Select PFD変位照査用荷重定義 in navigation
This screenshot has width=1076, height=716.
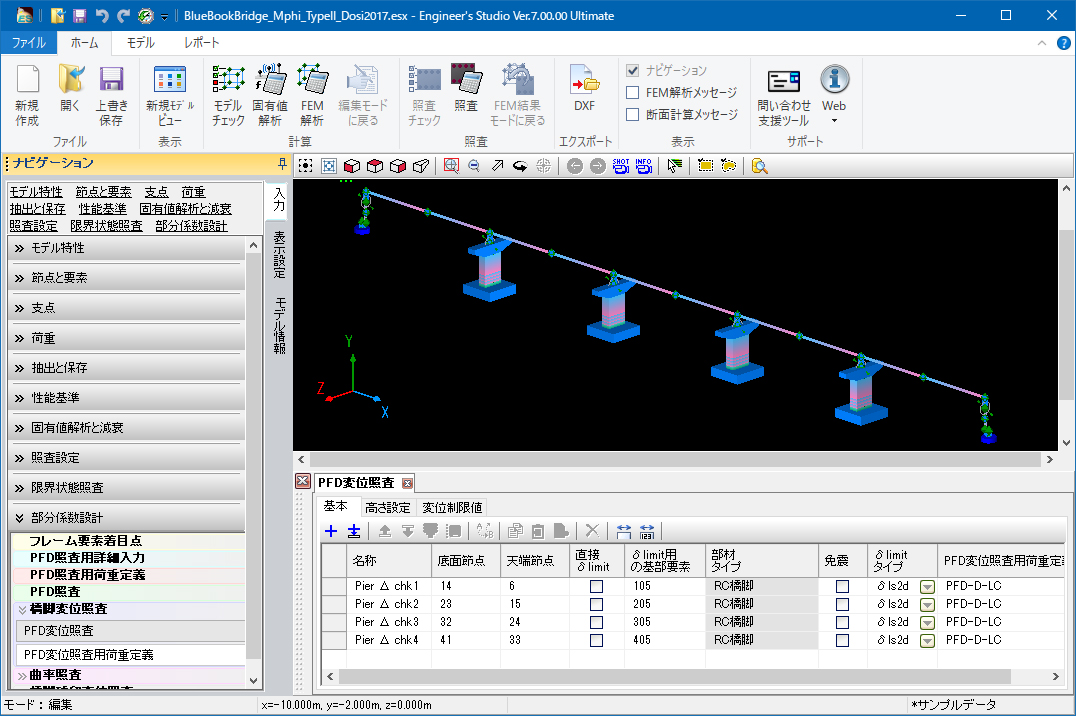tap(89, 655)
